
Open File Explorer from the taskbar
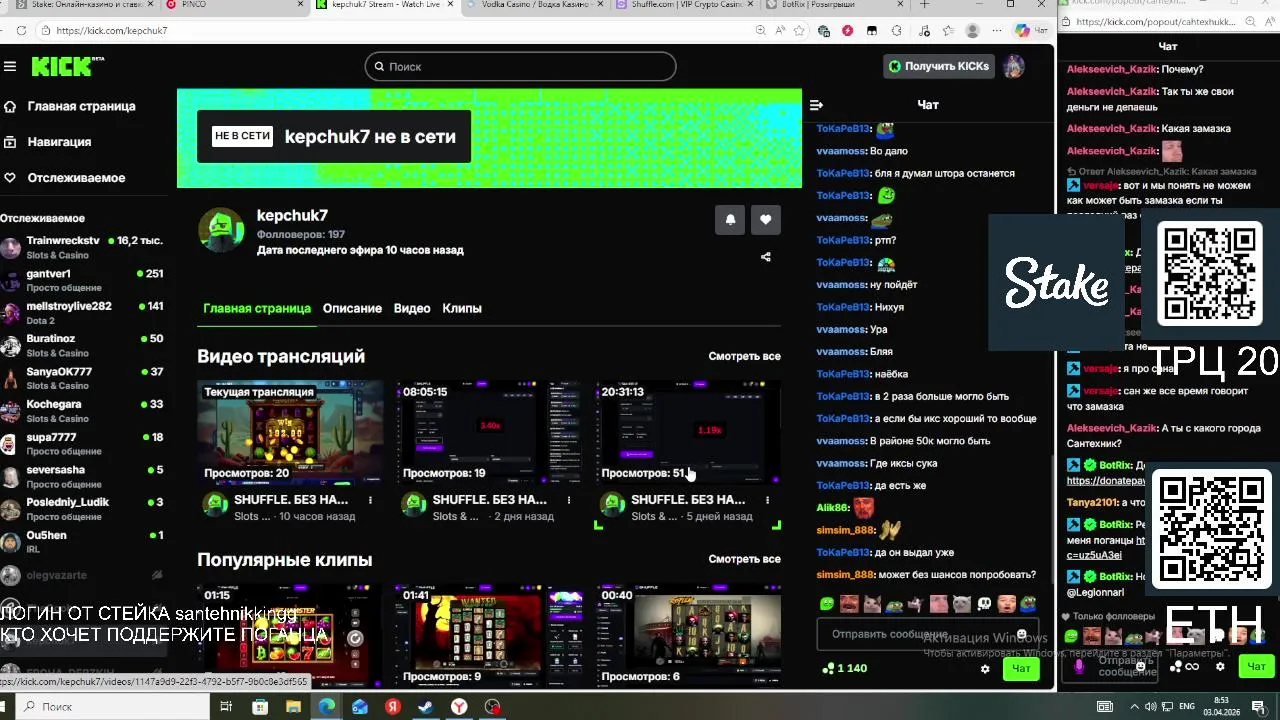click(293, 707)
